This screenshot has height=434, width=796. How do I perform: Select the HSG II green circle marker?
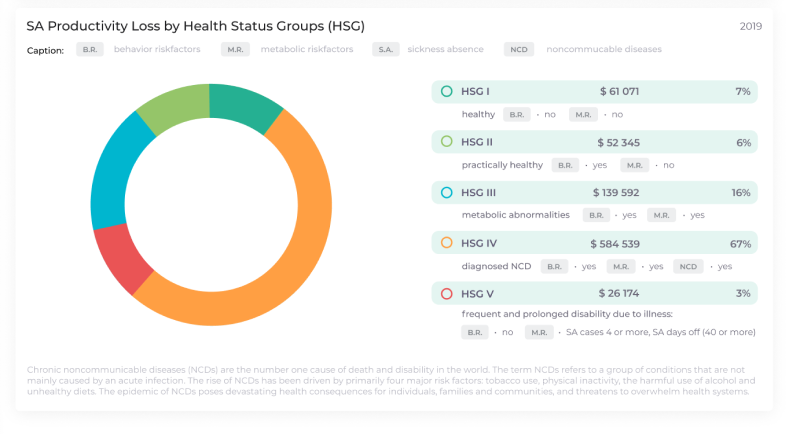pyautogui.click(x=447, y=142)
